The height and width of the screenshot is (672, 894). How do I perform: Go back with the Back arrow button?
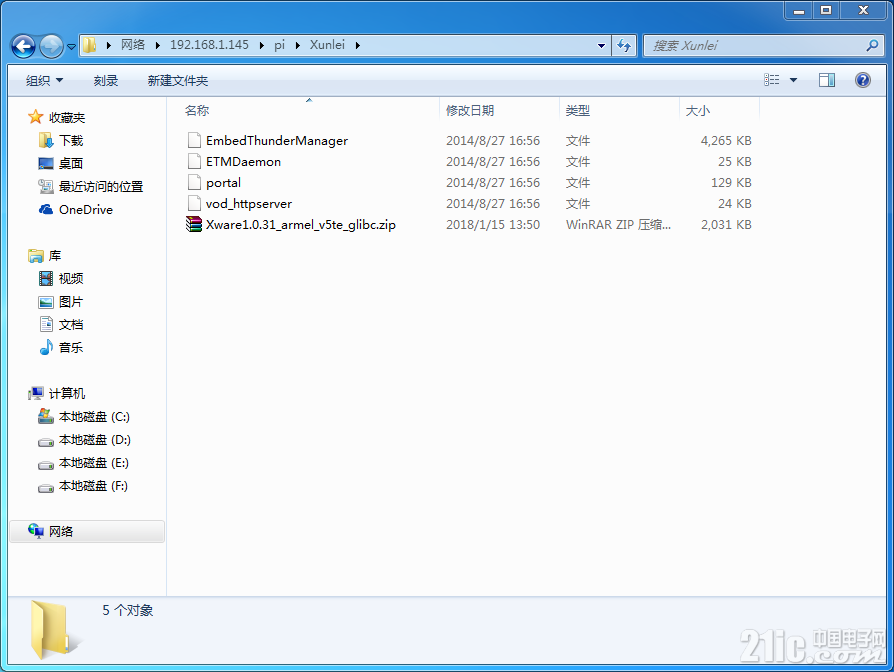23,46
